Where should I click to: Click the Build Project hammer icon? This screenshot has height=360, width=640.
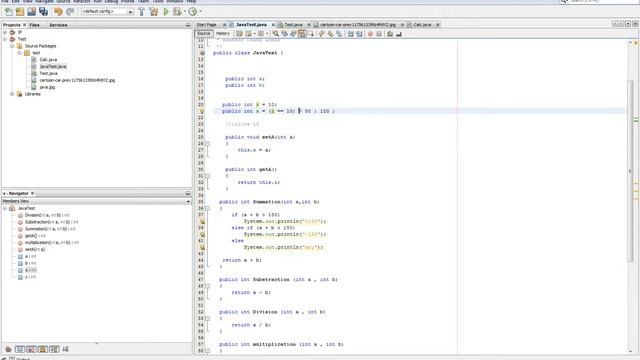pyautogui.click(x=142, y=12)
